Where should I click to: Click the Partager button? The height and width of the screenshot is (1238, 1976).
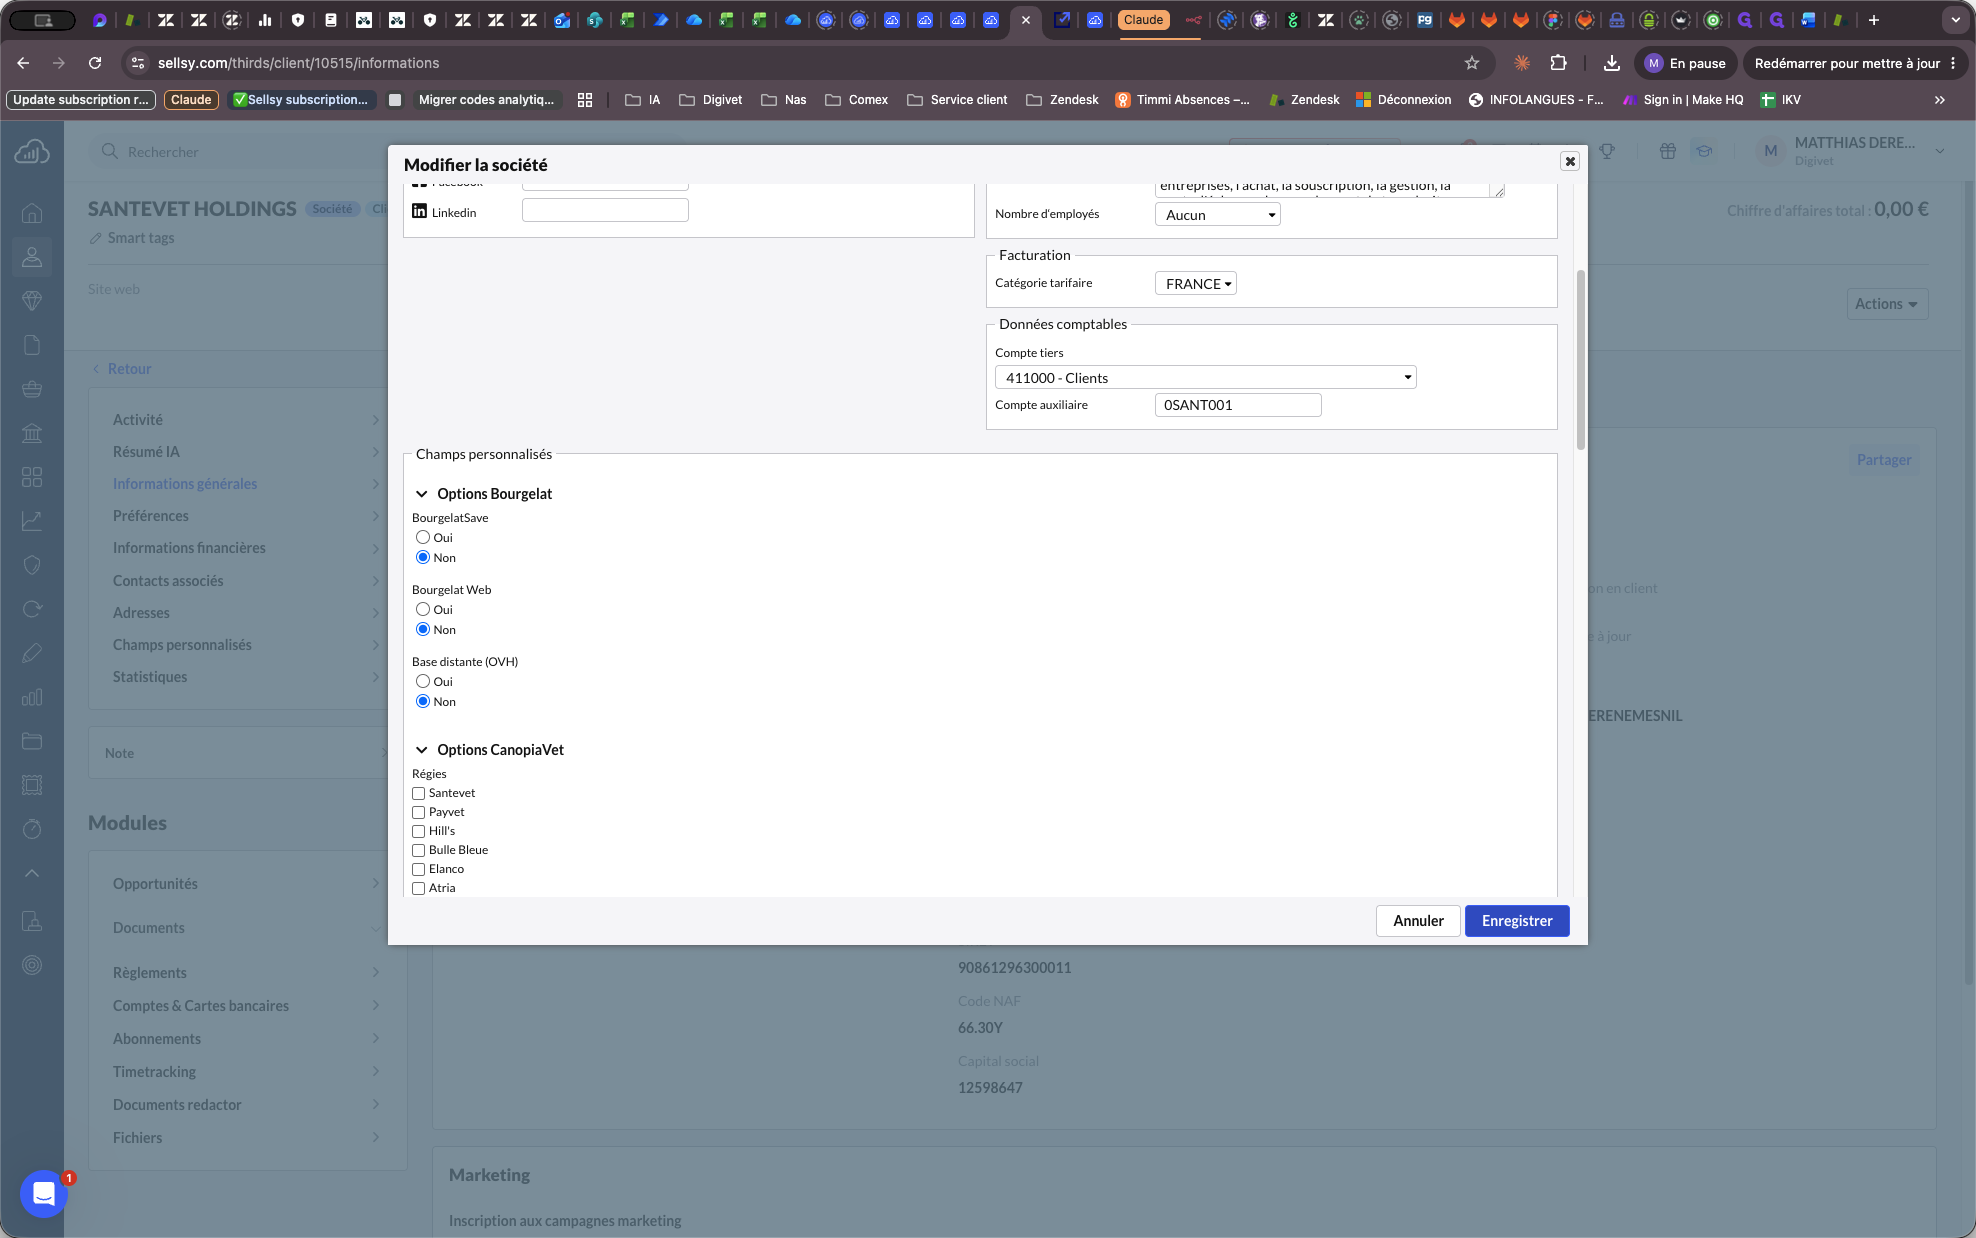point(1883,460)
